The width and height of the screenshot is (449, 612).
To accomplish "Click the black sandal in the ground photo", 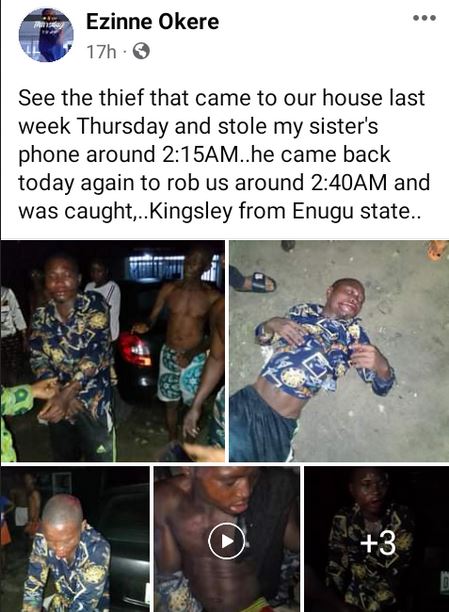I will 263,282.
